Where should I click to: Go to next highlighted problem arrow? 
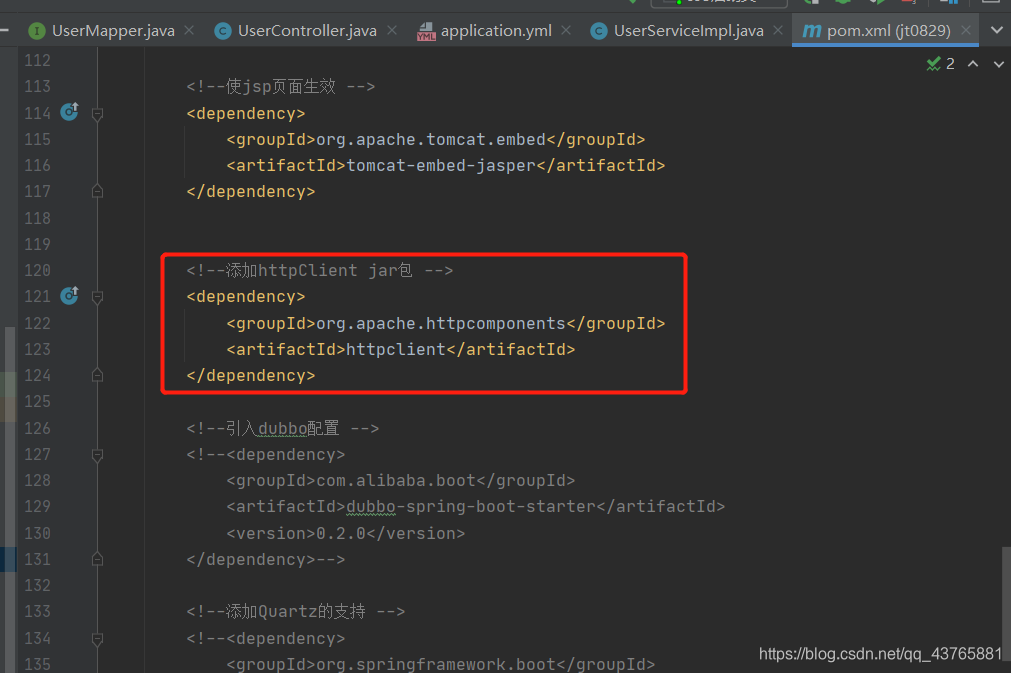tap(998, 64)
